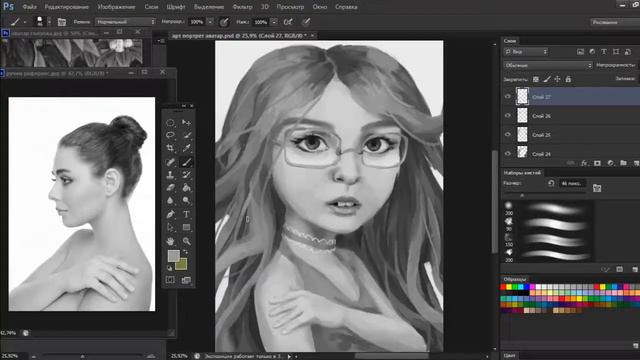Image resolution: width=640 pixels, height=360 pixels.
Task: Select the Eraser tool
Action: 171,188
